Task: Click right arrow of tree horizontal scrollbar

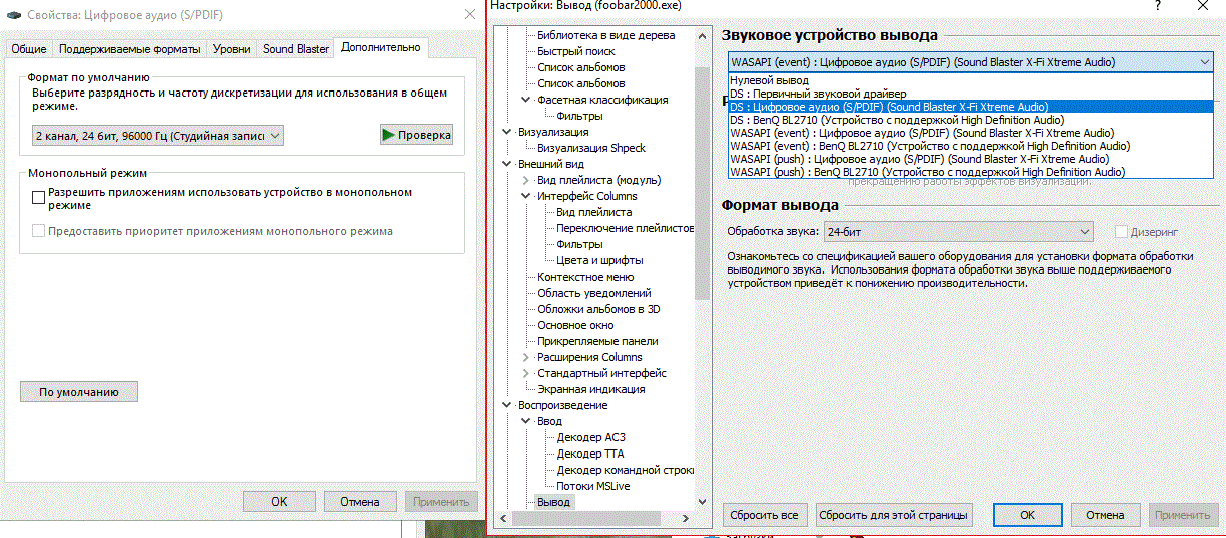Action: click(x=686, y=518)
